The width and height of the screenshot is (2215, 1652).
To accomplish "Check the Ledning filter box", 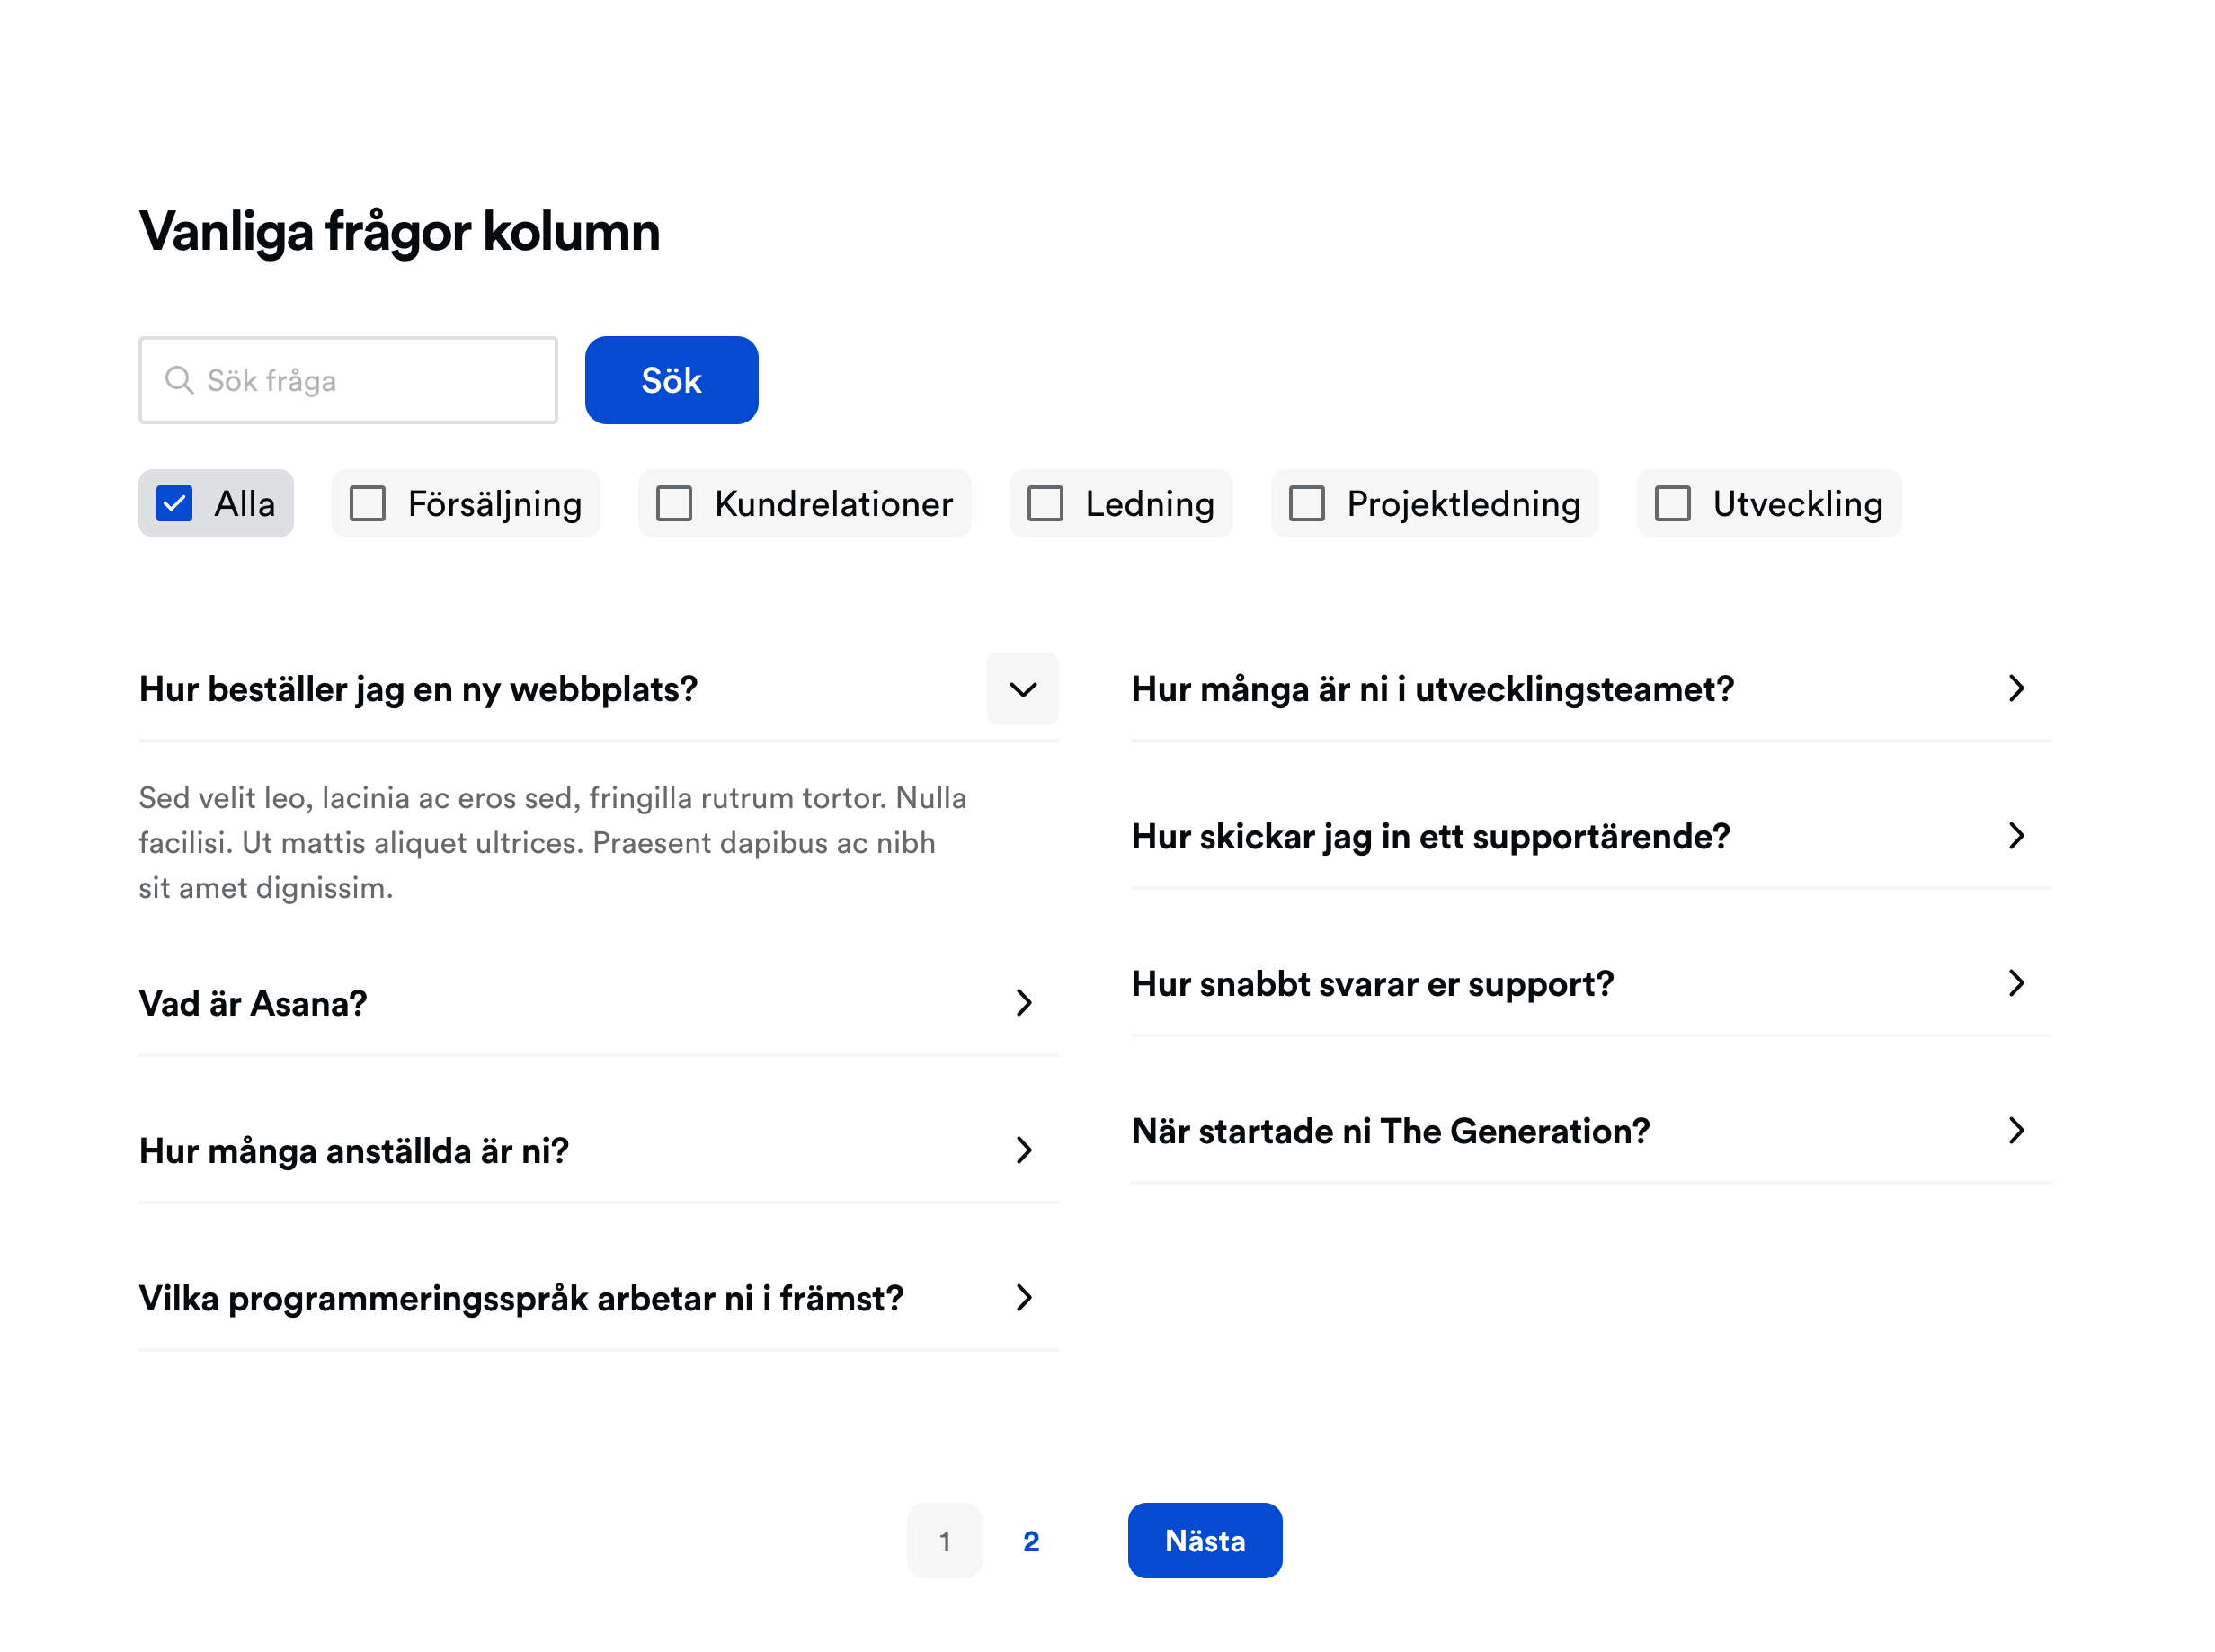I will [x=1045, y=504].
